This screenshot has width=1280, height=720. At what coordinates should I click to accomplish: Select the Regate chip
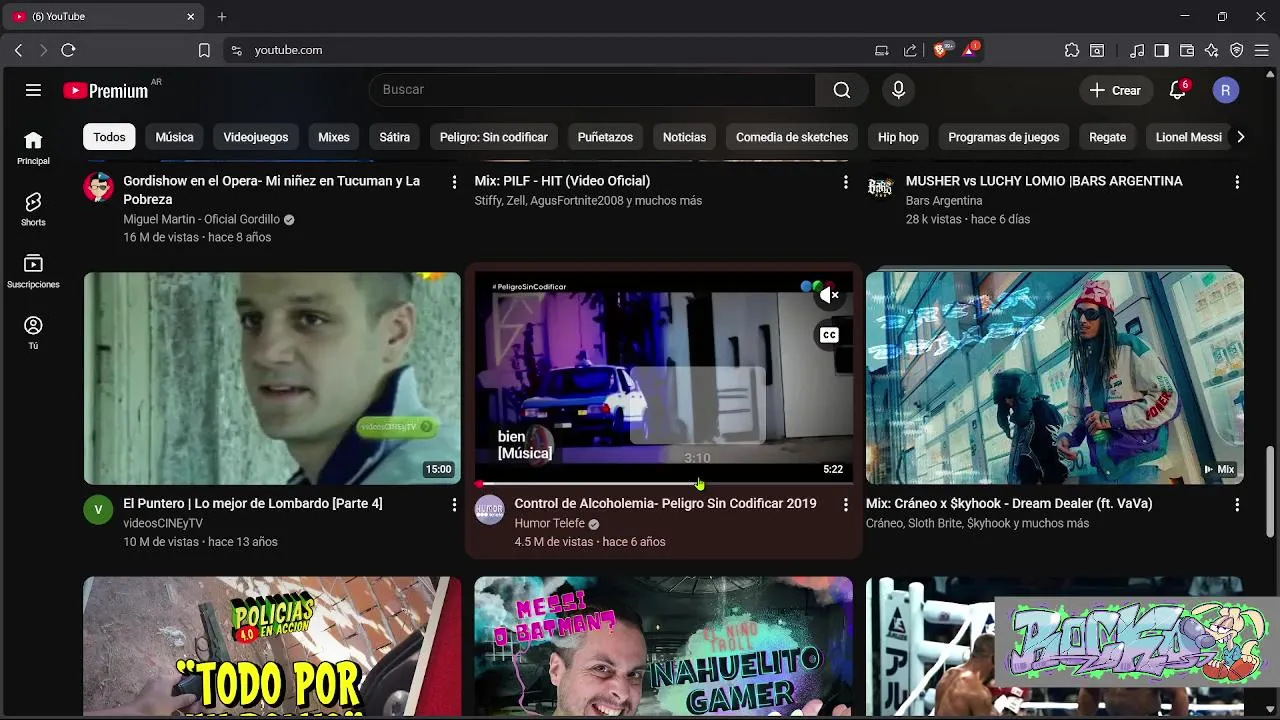pyautogui.click(x=1107, y=137)
